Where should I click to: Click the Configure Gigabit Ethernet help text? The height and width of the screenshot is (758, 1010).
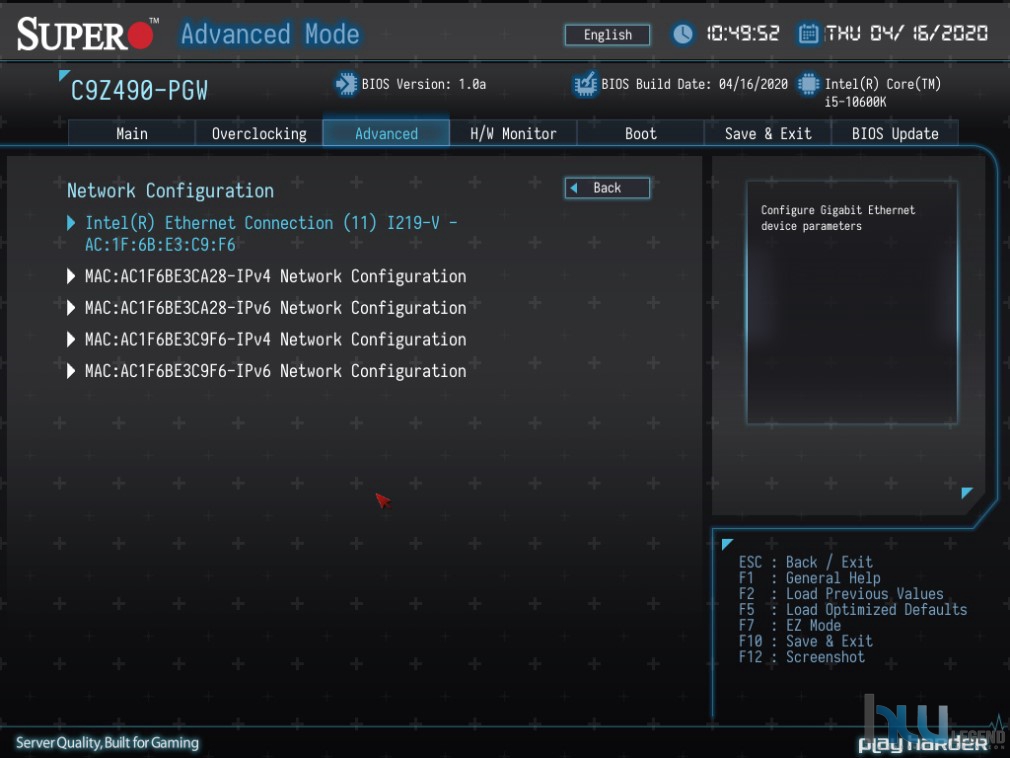pyautogui.click(x=837, y=218)
